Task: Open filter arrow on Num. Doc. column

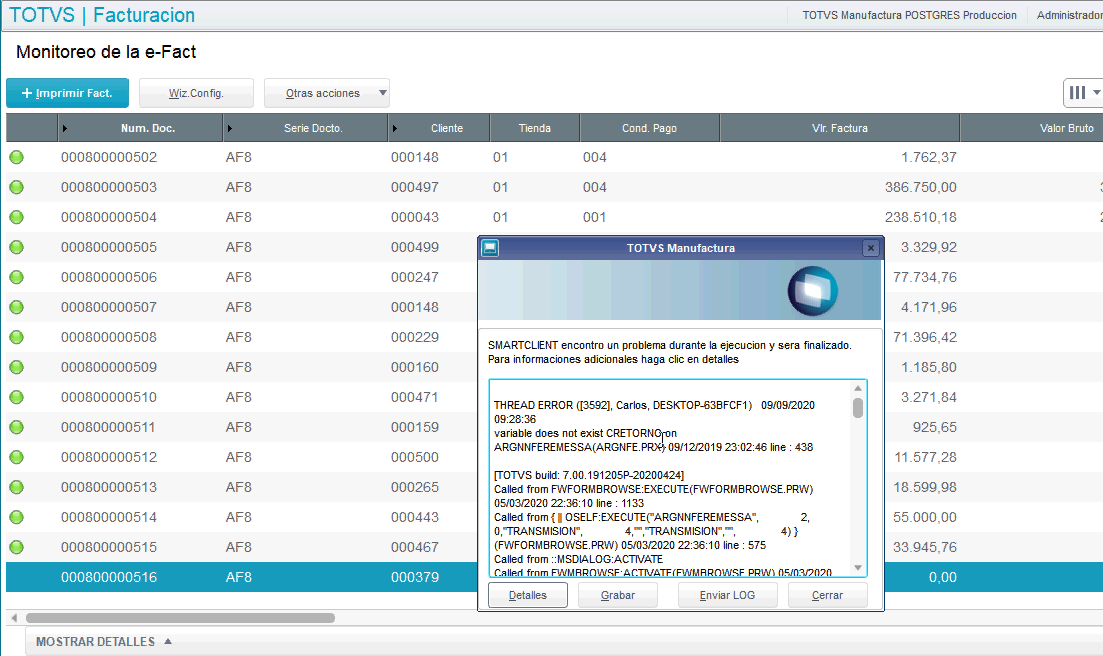Action: click(x=65, y=128)
